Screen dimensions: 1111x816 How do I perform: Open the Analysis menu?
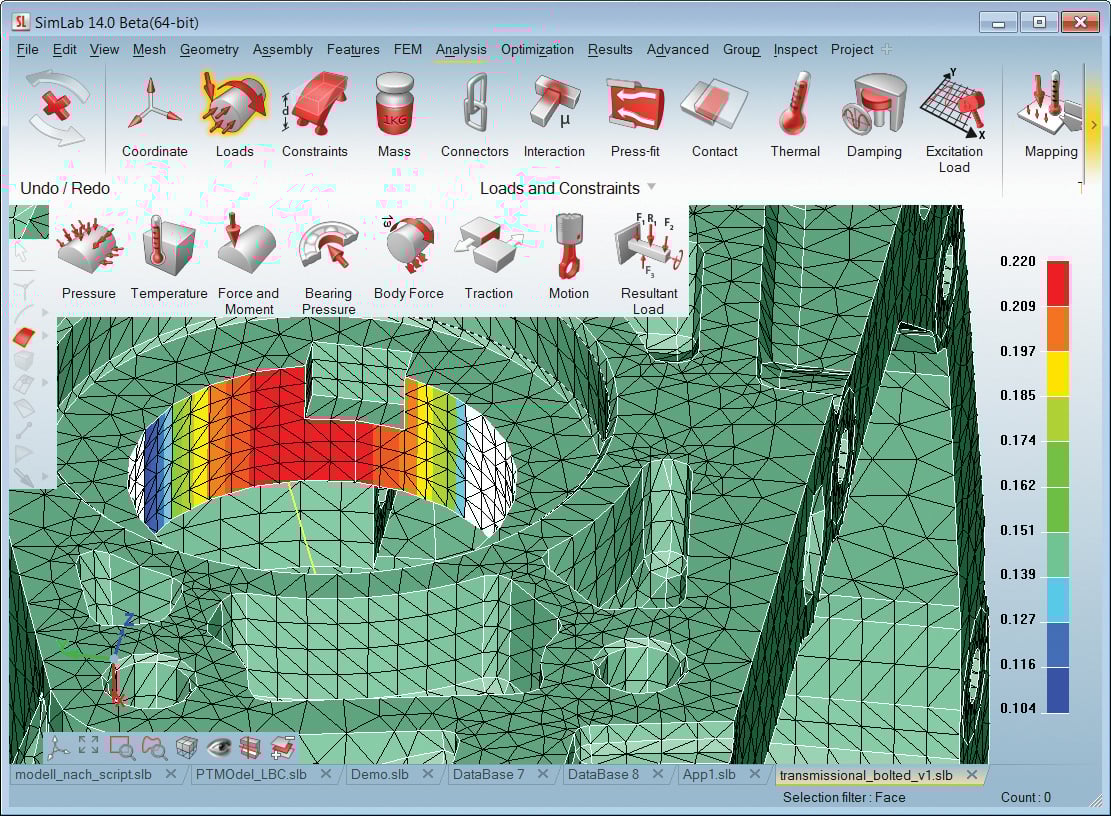point(461,50)
